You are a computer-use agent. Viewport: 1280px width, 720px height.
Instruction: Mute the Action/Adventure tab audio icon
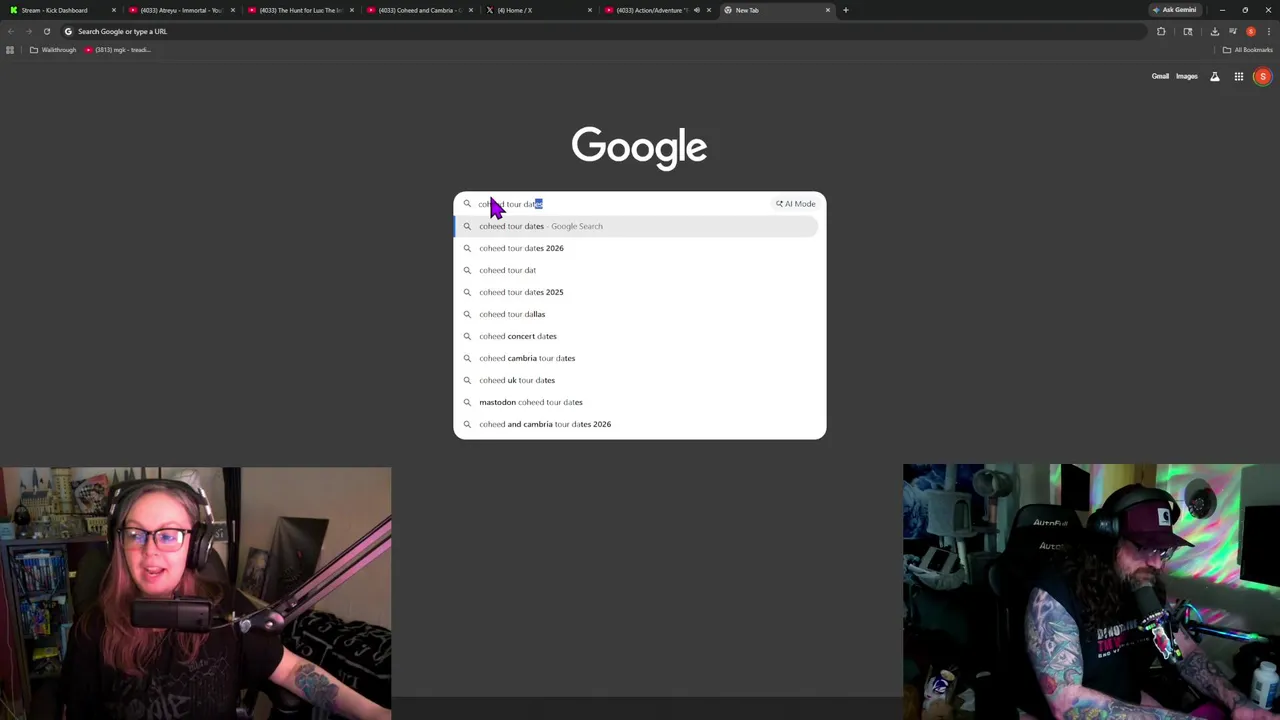(x=697, y=10)
